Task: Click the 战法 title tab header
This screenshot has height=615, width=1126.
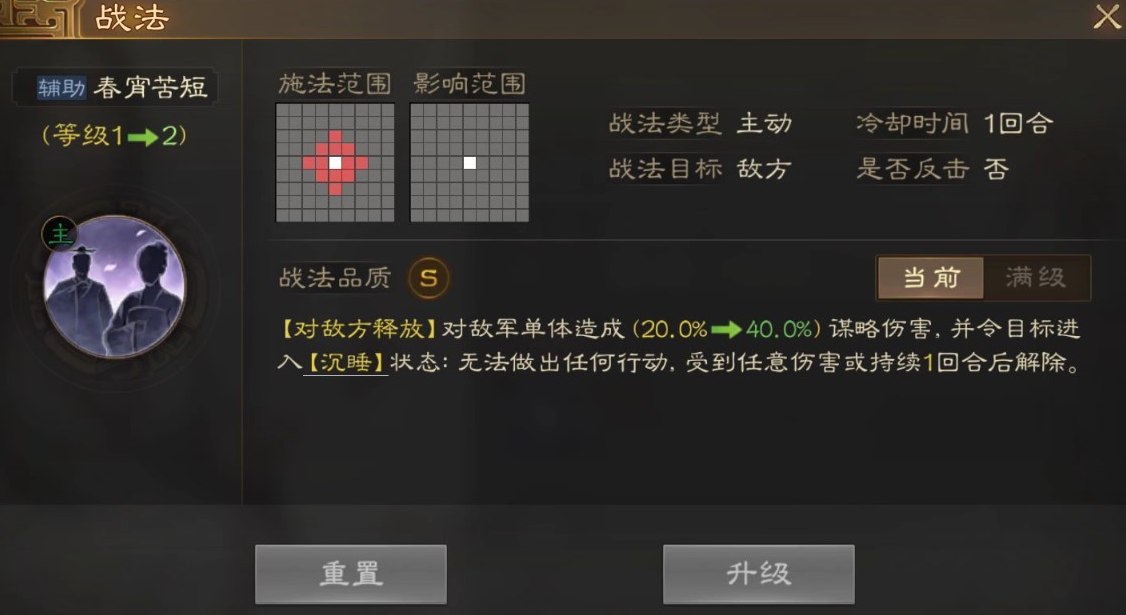Action: point(132,18)
